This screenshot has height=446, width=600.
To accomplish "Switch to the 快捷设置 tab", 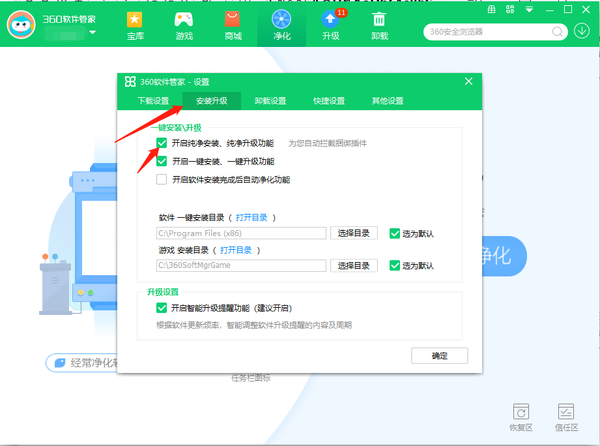I will click(x=328, y=101).
